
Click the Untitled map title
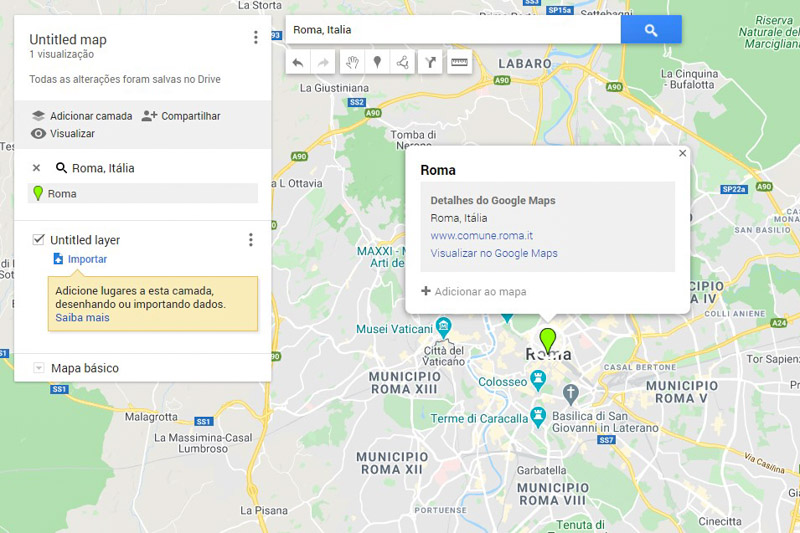tap(68, 39)
